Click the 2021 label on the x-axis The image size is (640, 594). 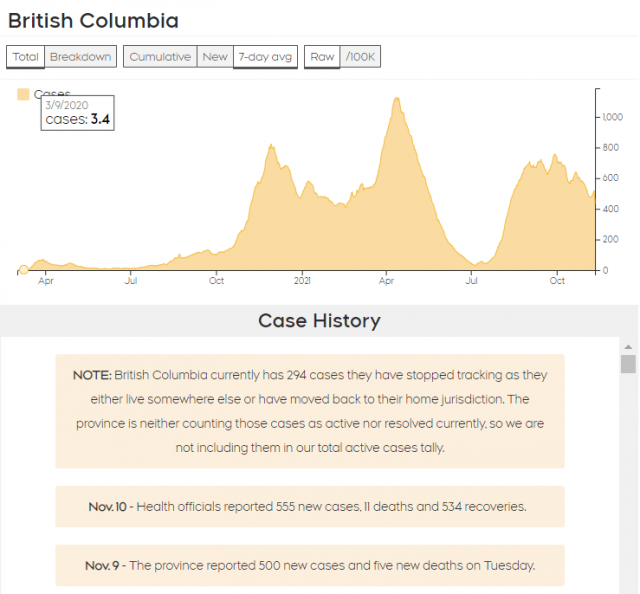pyautogui.click(x=302, y=282)
